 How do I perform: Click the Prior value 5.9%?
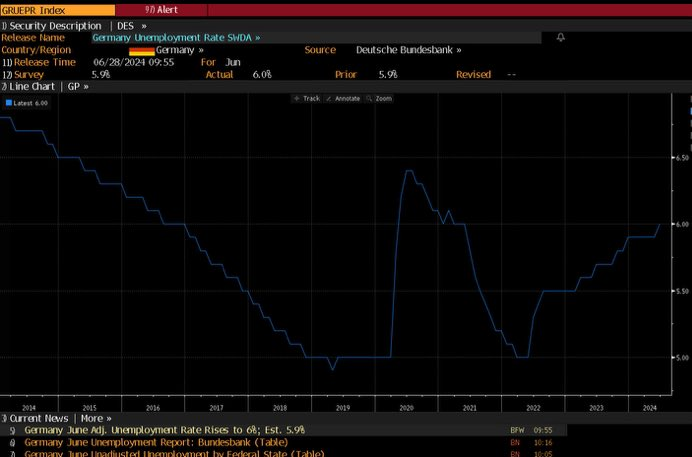(388, 75)
